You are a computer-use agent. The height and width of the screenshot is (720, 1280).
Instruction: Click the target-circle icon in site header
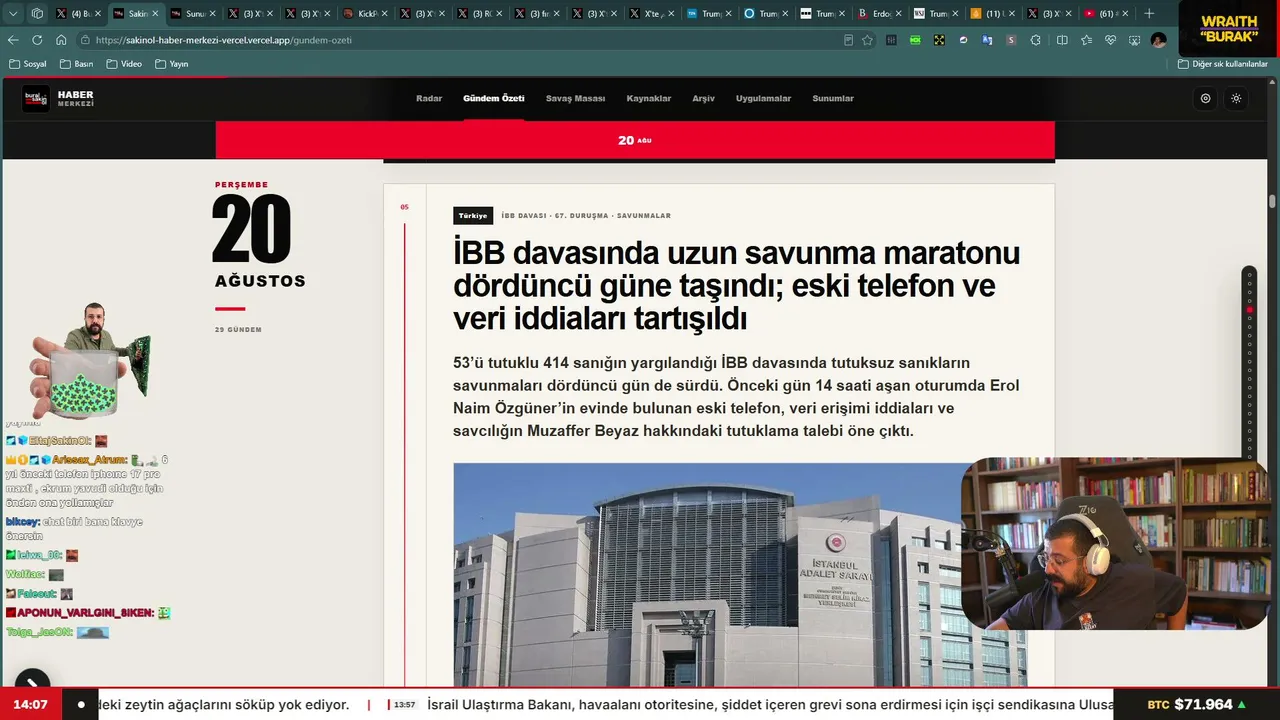click(x=1205, y=98)
